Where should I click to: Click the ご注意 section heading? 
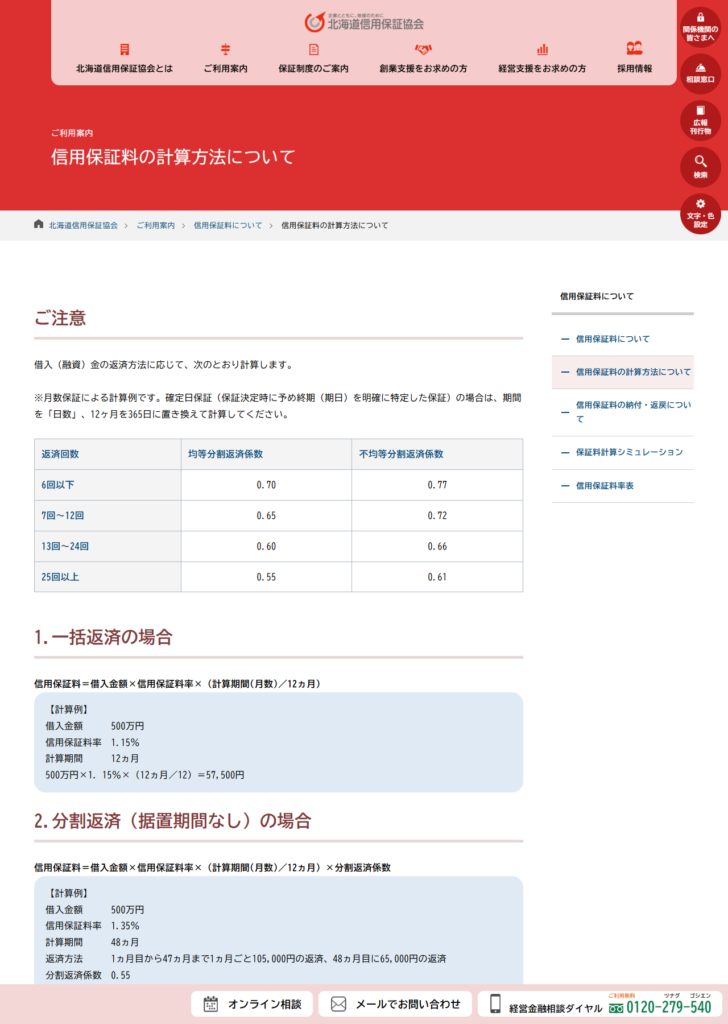pos(60,318)
